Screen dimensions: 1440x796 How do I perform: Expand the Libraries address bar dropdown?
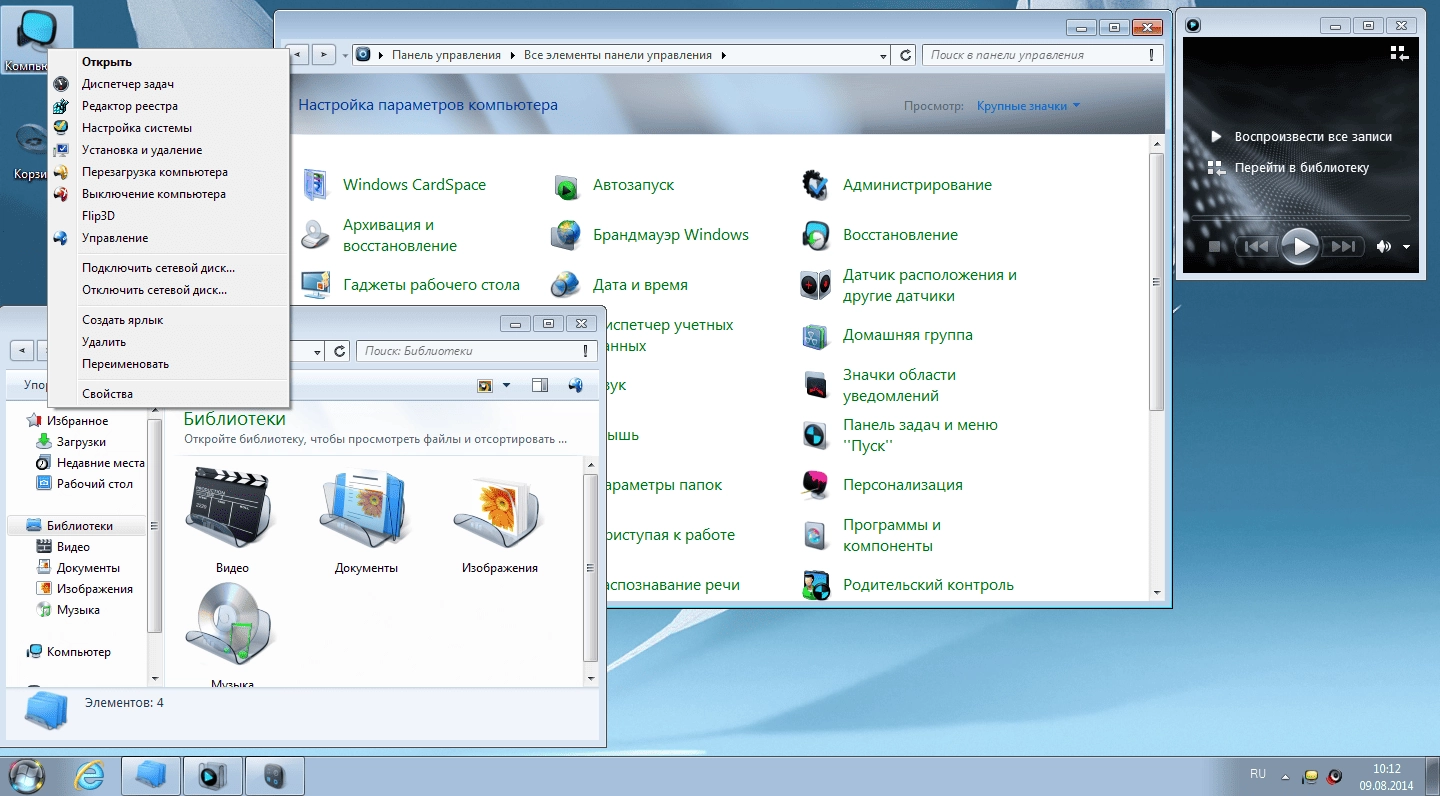tap(317, 351)
